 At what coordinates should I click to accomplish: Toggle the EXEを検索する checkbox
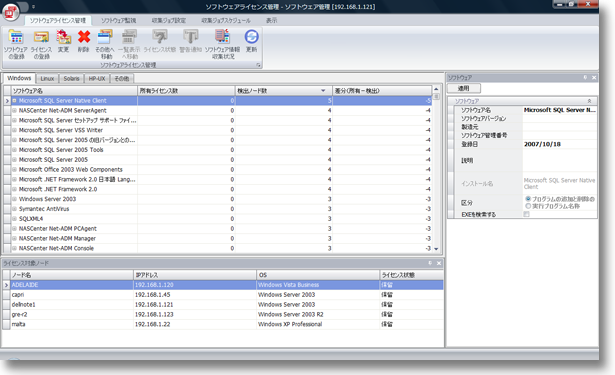(526, 214)
